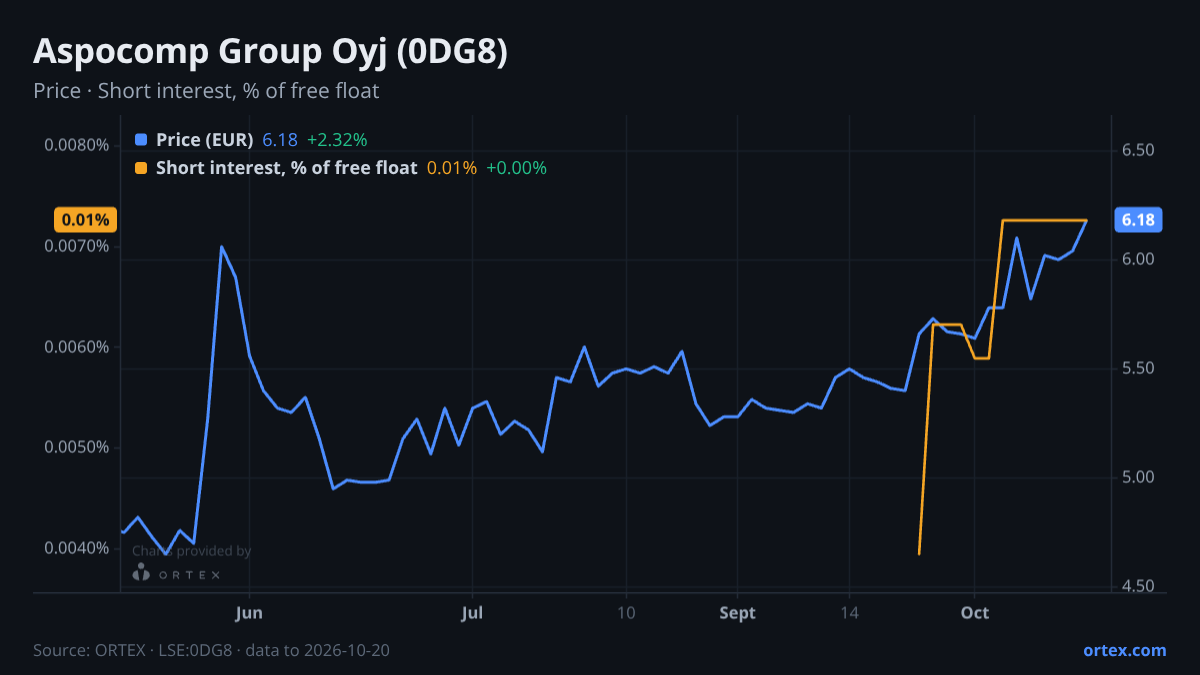The width and height of the screenshot is (1200, 675).
Task: Click the orange Short interest legend swatch
Action: click(x=141, y=168)
